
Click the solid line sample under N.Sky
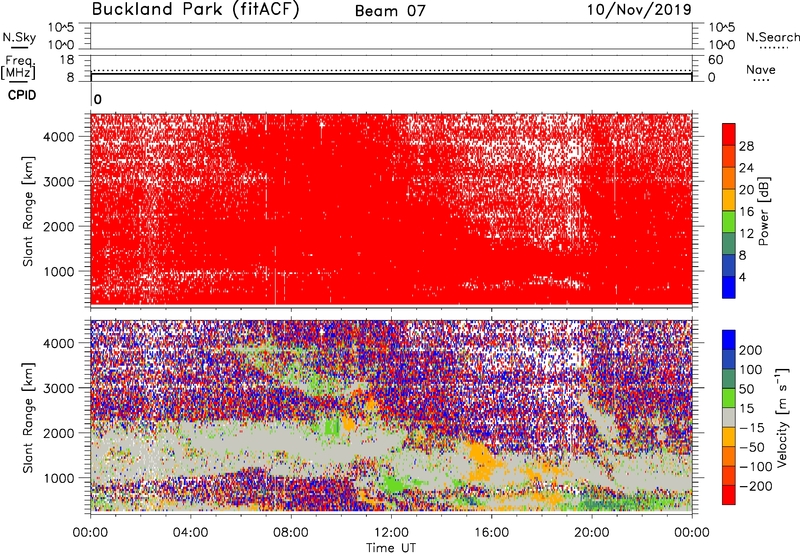pyautogui.click(x=19, y=47)
